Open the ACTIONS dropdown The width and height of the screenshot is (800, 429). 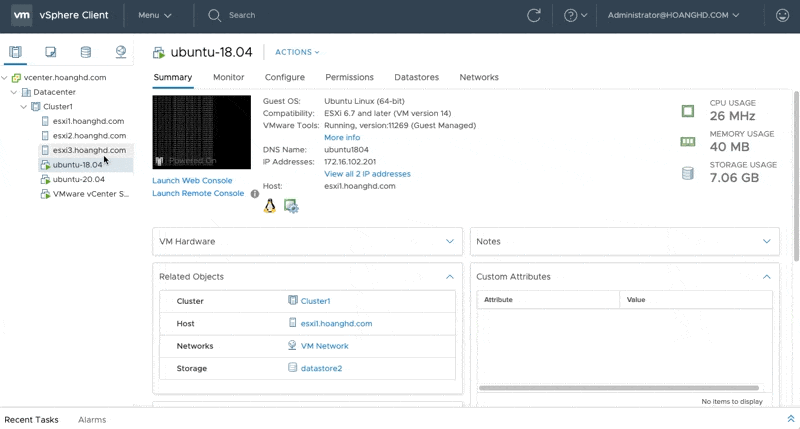(x=297, y=52)
